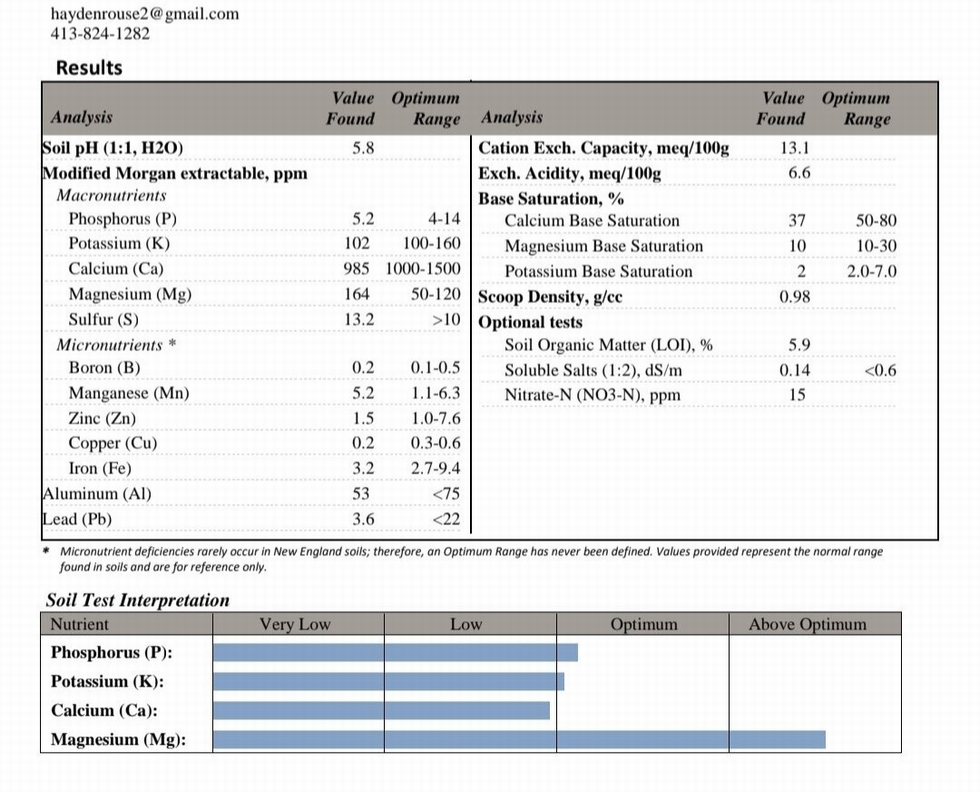Click the Lead (Pb) row label
Viewport: 980px width, 792px height.
[x=77, y=519]
